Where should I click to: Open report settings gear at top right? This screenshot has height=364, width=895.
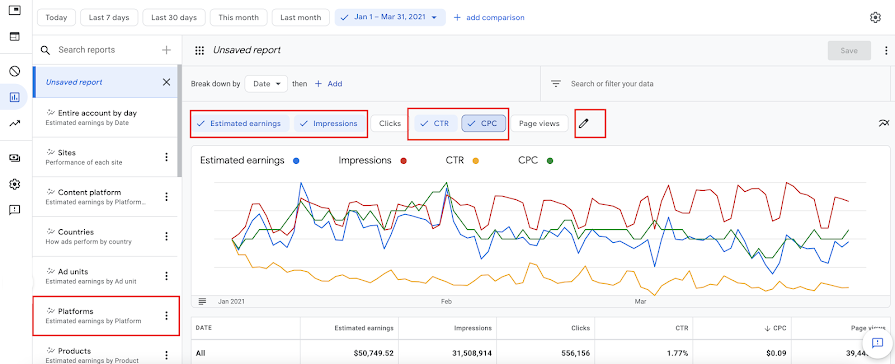[x=875, y=18]
